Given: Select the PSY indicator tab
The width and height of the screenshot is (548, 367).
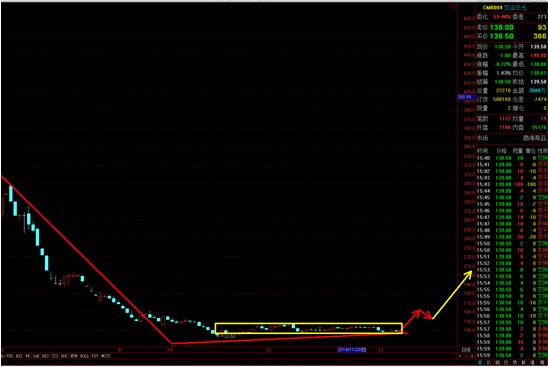Looking at the screenshot, I should pos(95,356).
